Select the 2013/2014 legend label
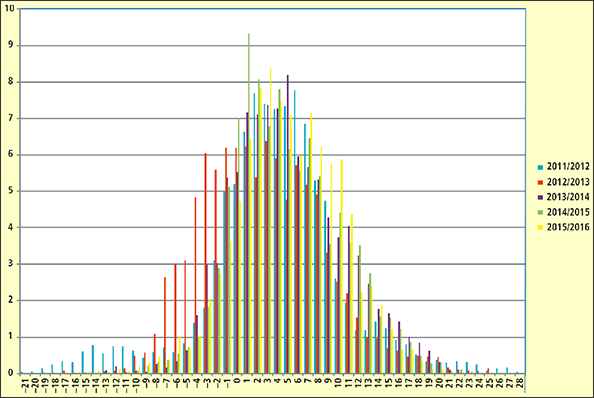Viewport: 594px width, 398px height. (x=568, y=197)
